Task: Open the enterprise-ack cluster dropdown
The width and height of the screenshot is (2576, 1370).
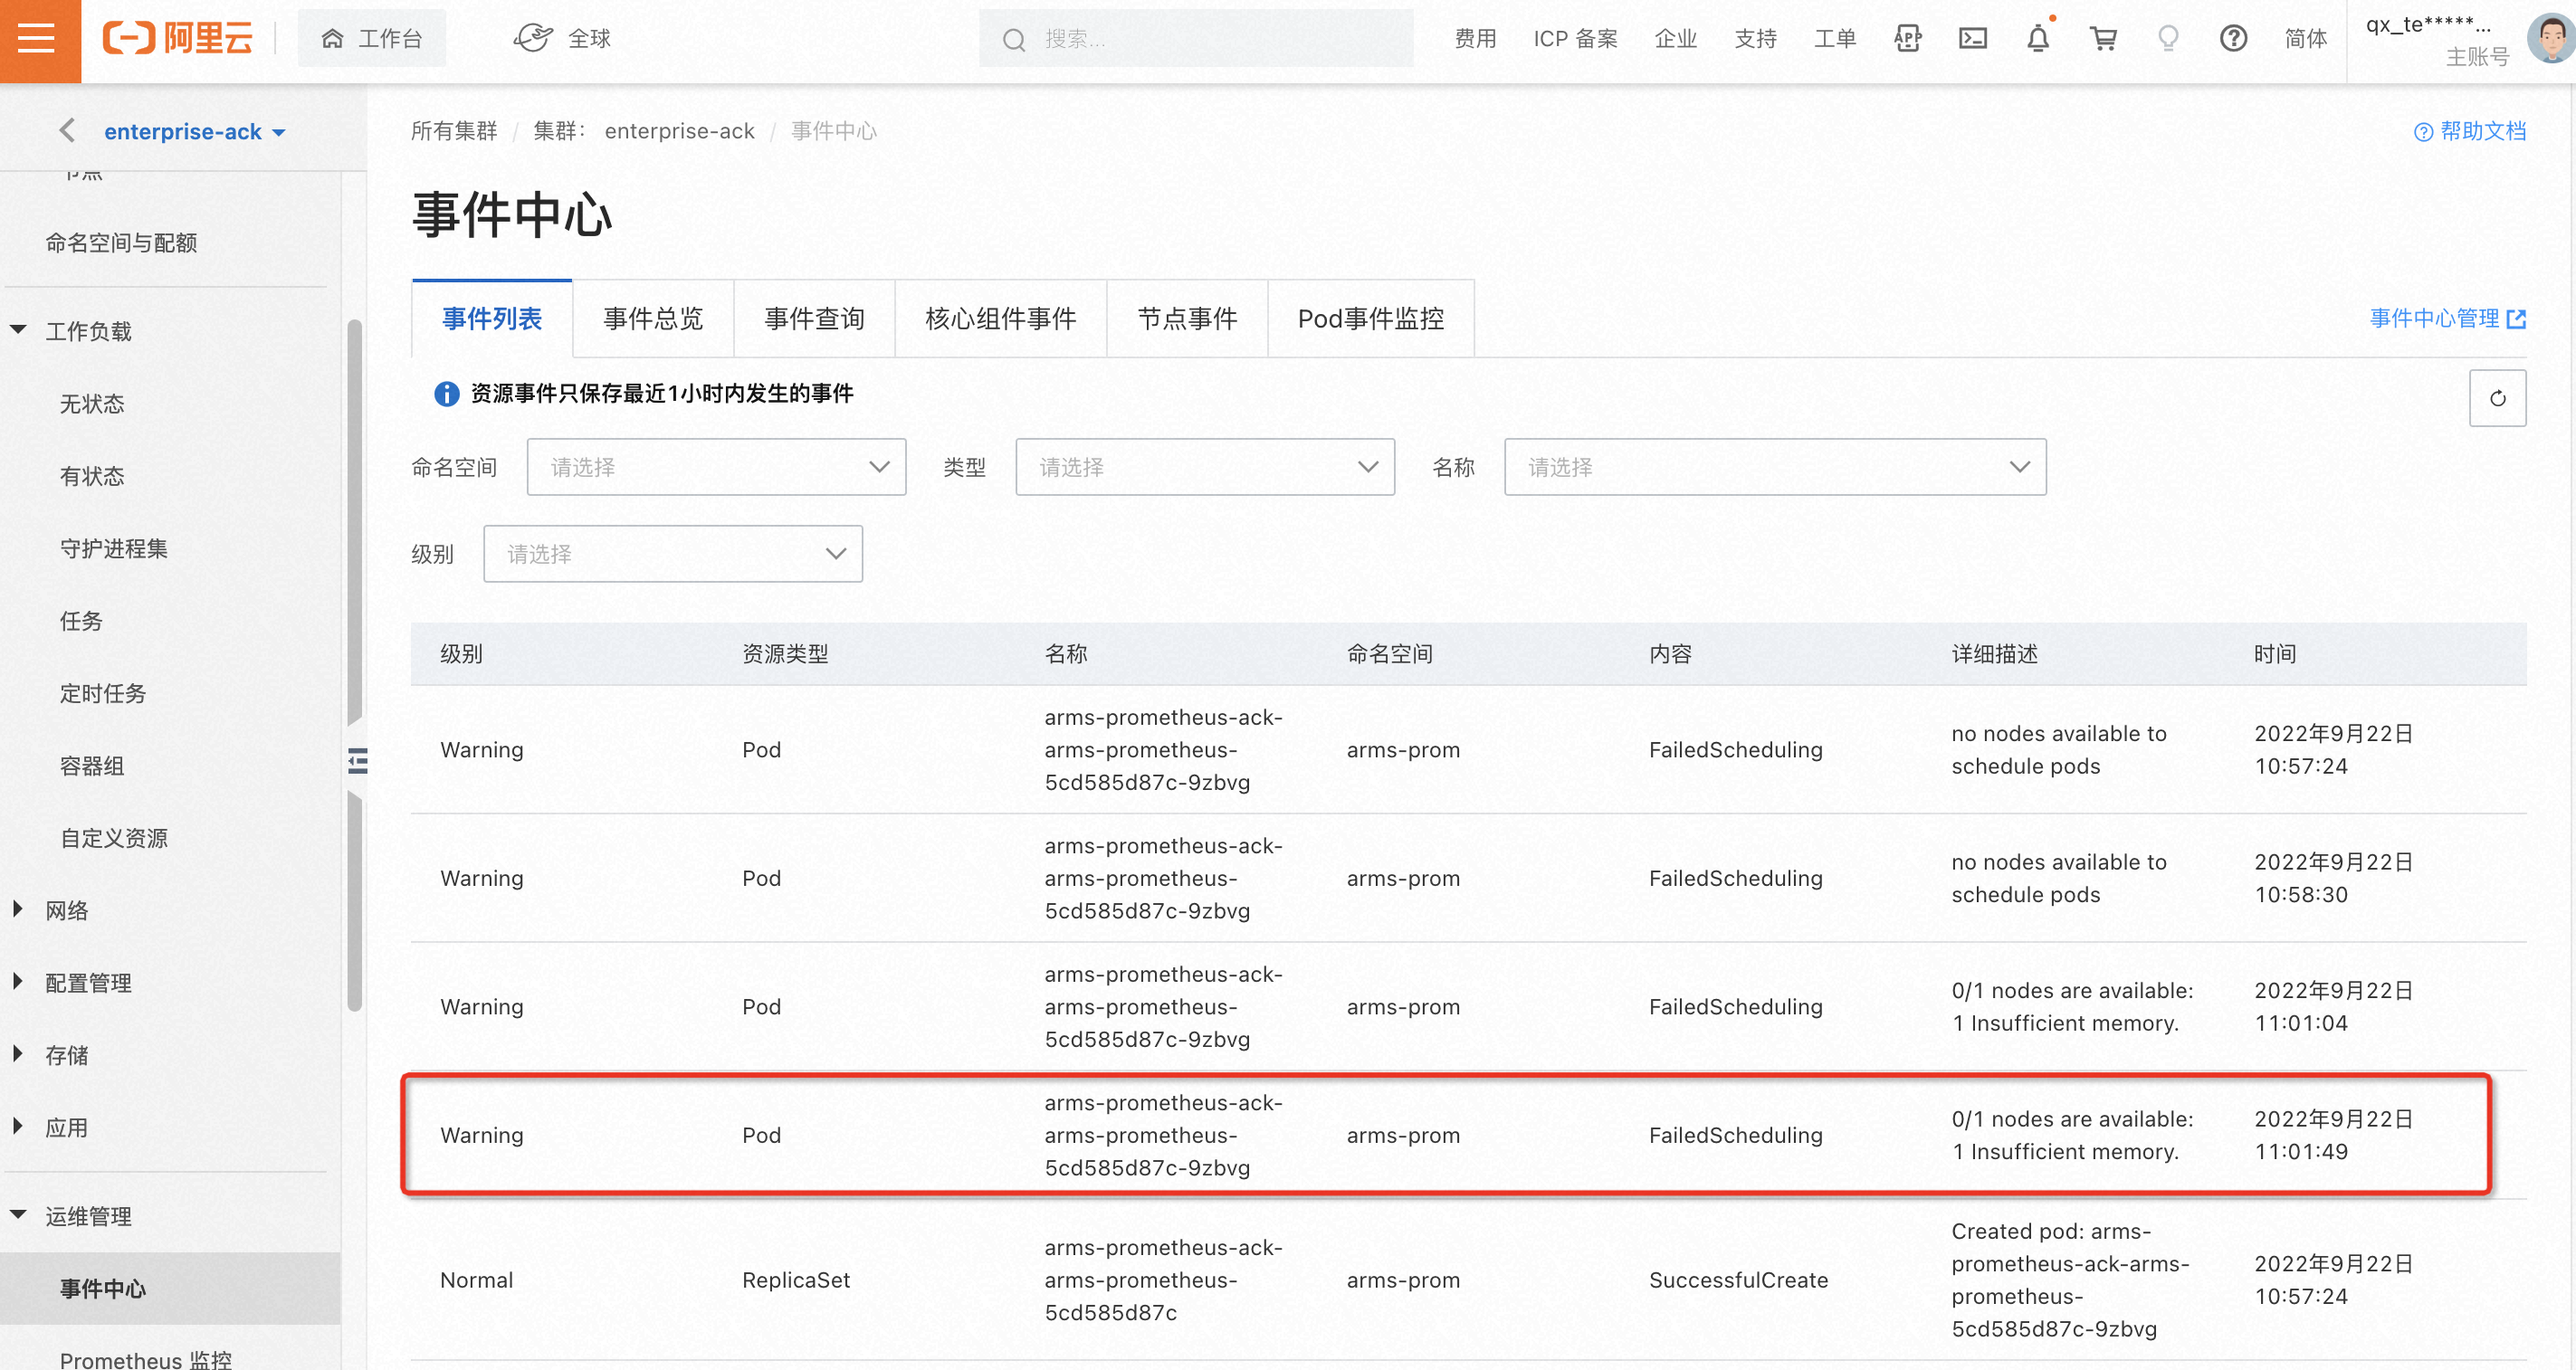Action: 195,132
